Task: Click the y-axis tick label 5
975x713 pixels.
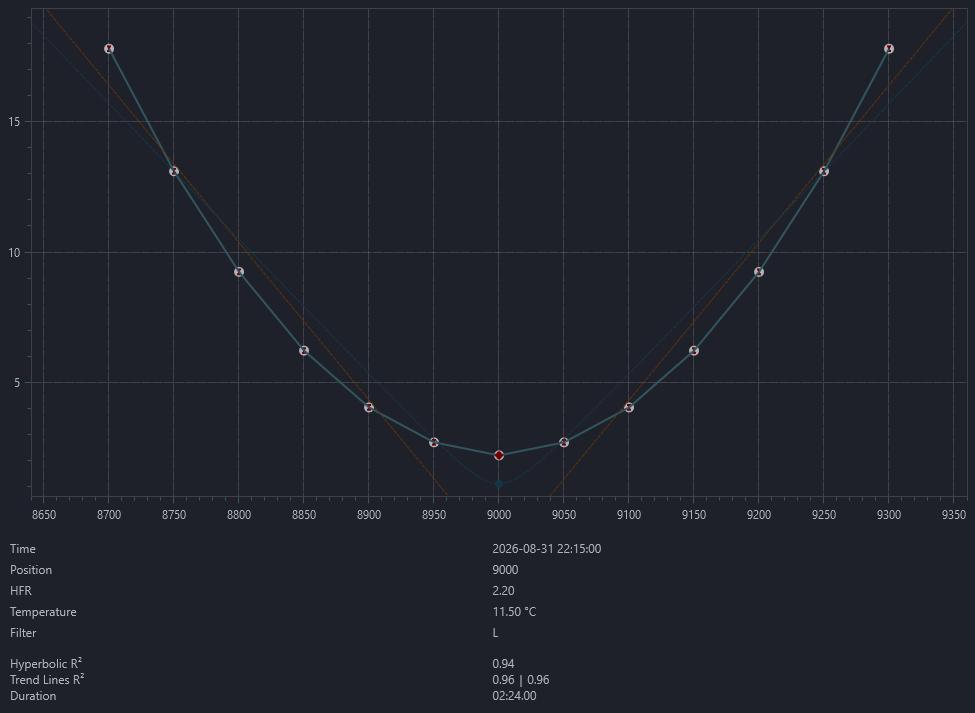Action: pos(17,383)
